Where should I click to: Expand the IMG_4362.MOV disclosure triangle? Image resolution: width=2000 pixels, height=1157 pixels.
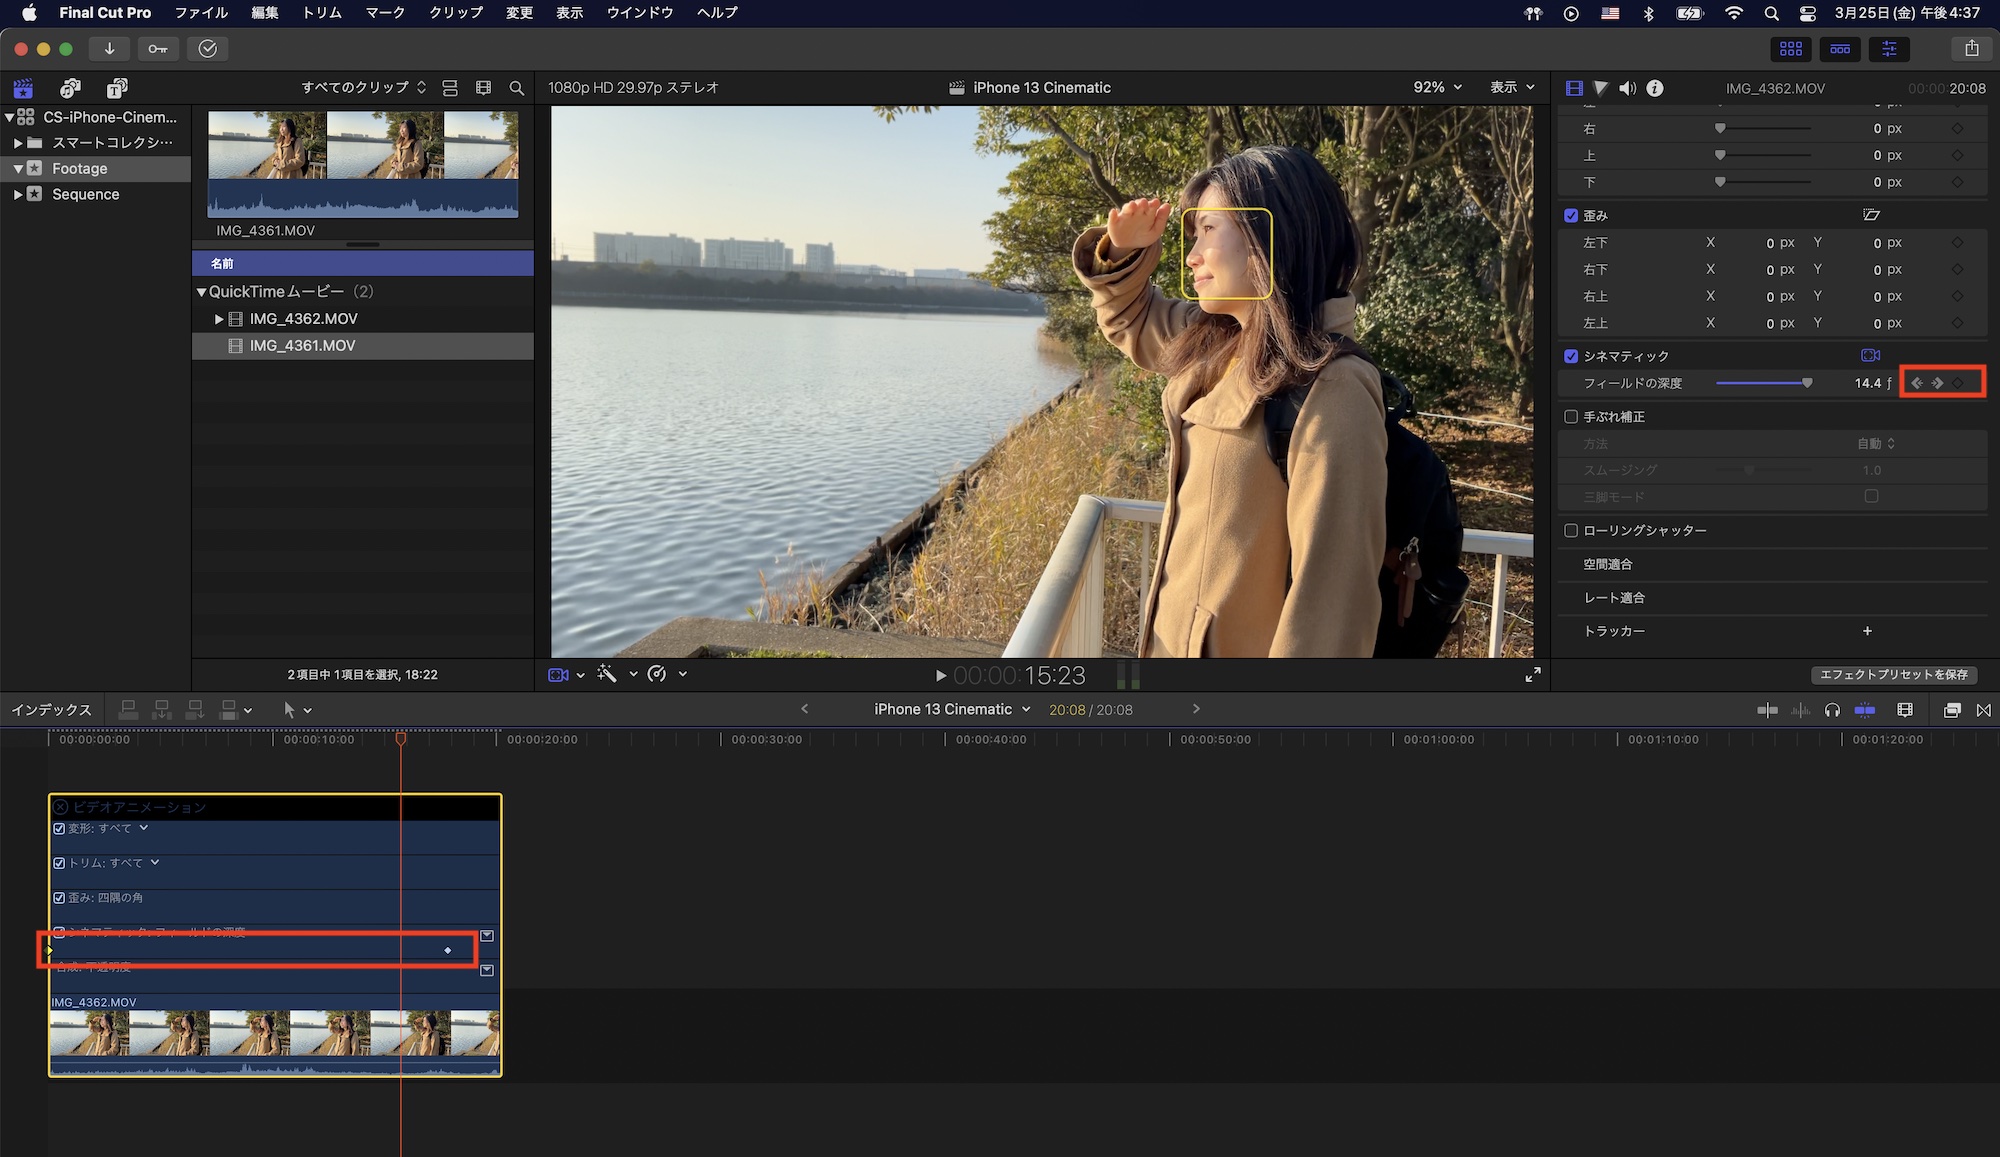(x=219, y=319)
